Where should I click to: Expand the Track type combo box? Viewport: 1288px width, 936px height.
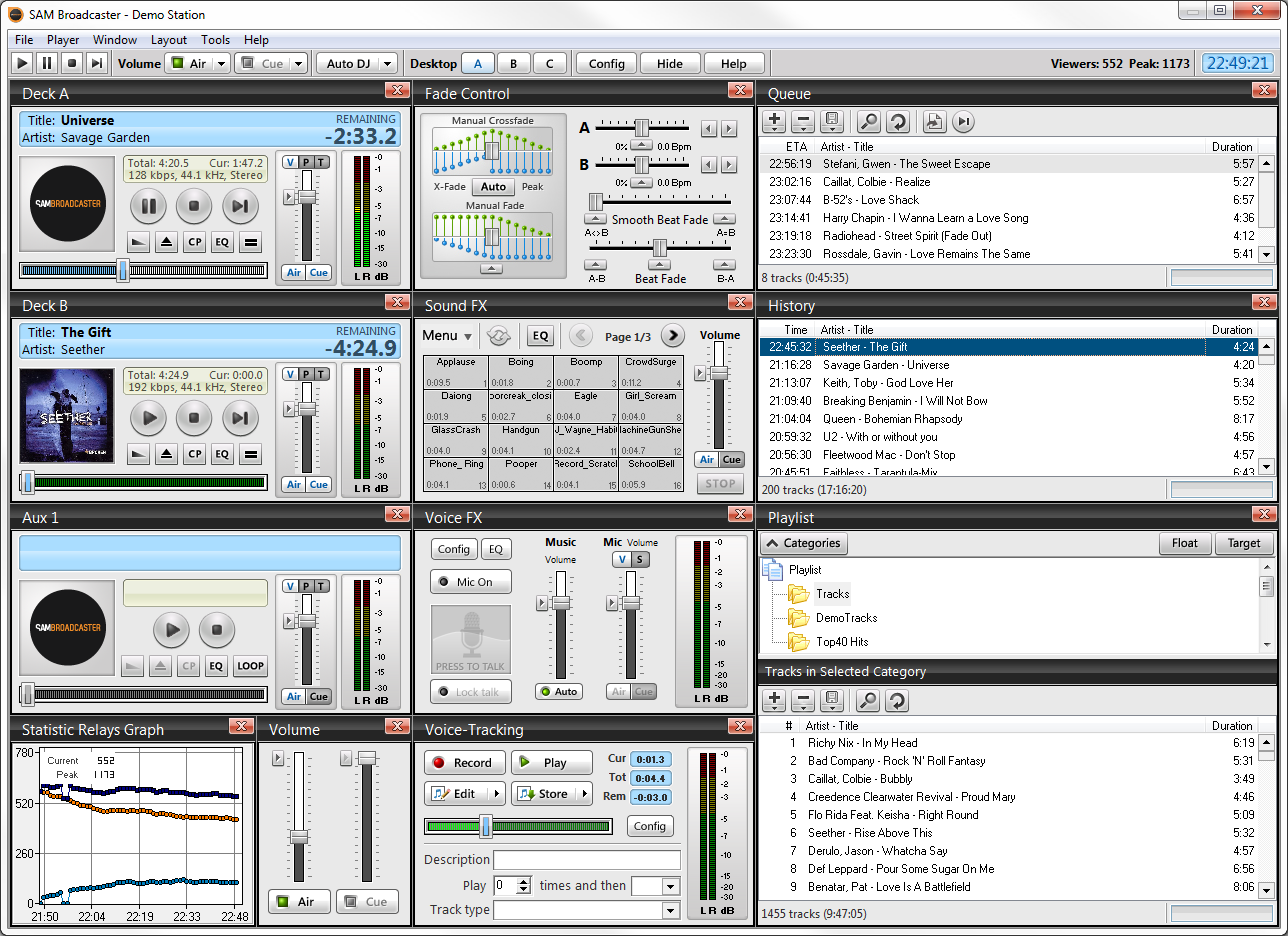click(670, 910)
